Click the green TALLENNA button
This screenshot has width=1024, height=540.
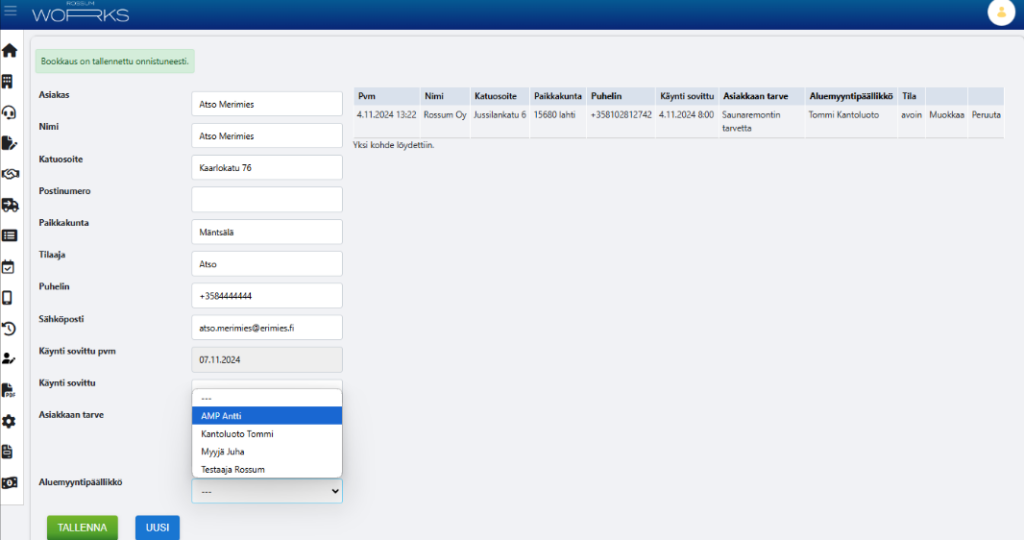(82, 528)
